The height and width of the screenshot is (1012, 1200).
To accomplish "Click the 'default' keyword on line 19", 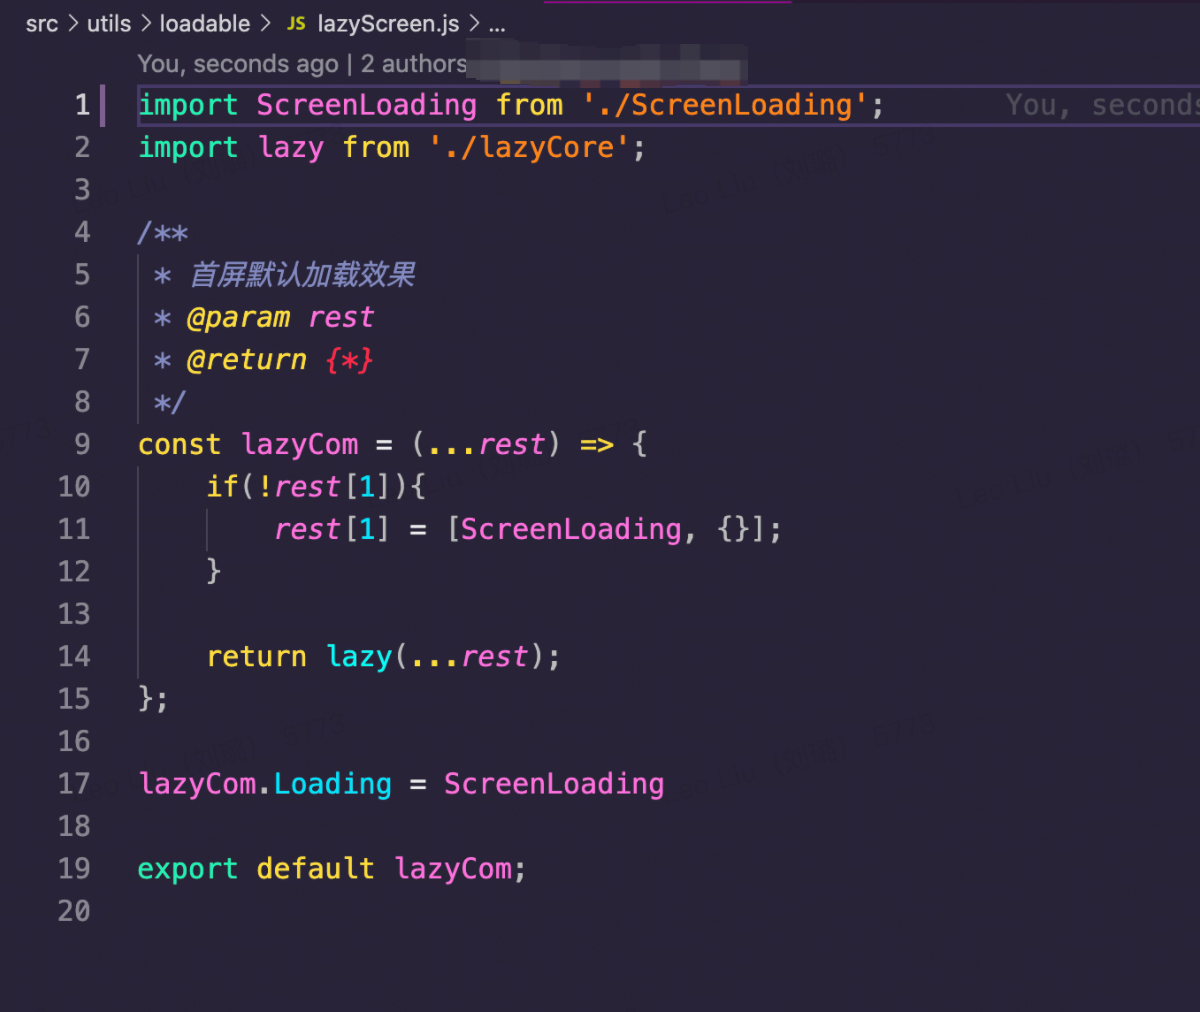I will coord(315,869).
